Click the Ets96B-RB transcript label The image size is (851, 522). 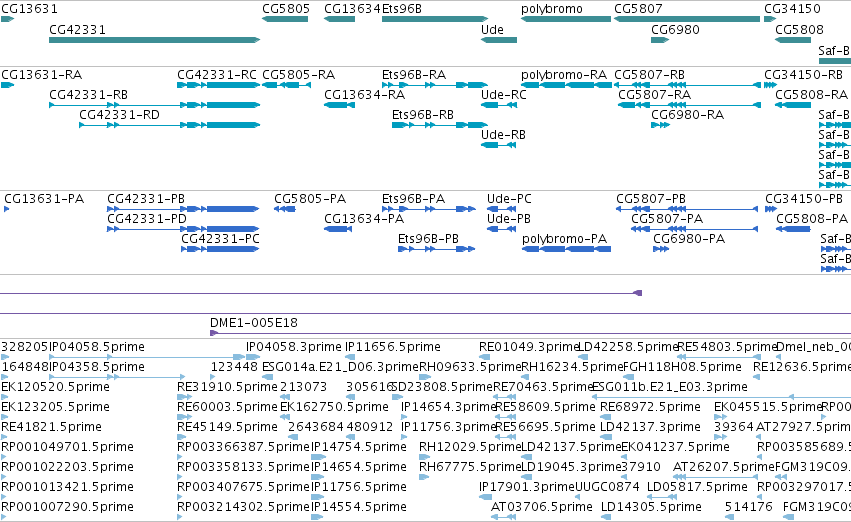tap(423, 115)
